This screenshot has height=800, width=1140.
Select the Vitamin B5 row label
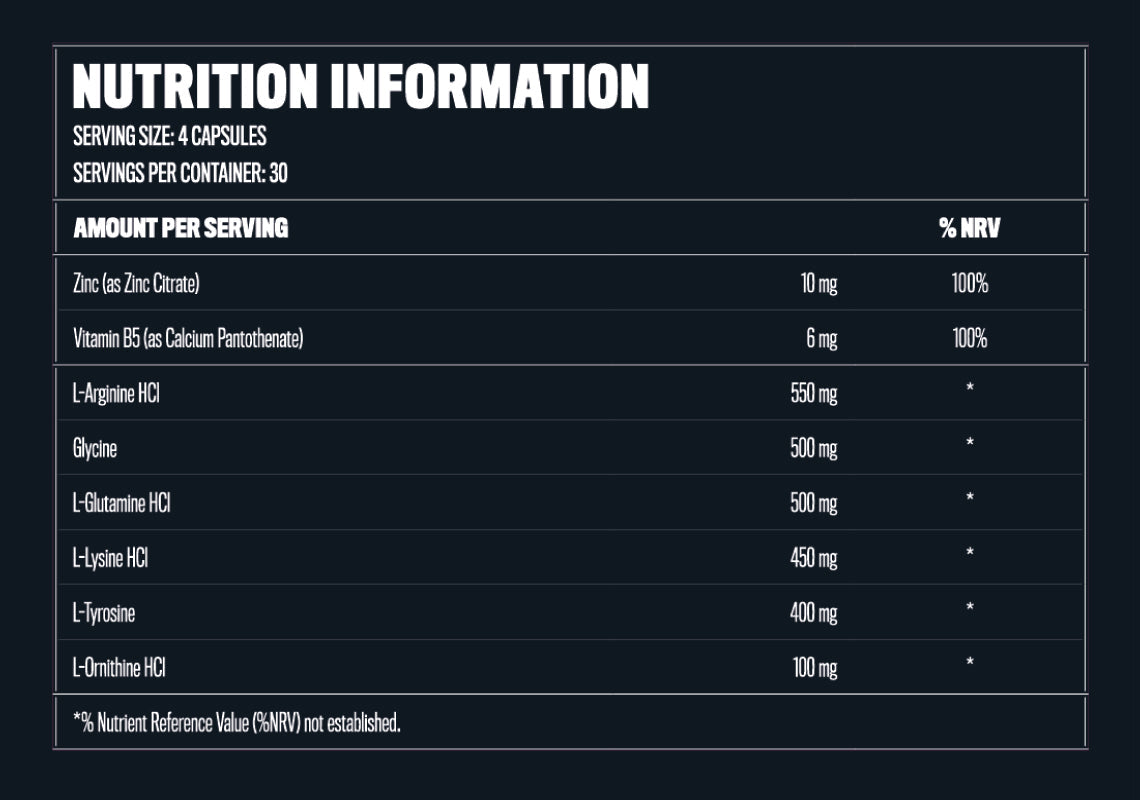click(188, 339)
